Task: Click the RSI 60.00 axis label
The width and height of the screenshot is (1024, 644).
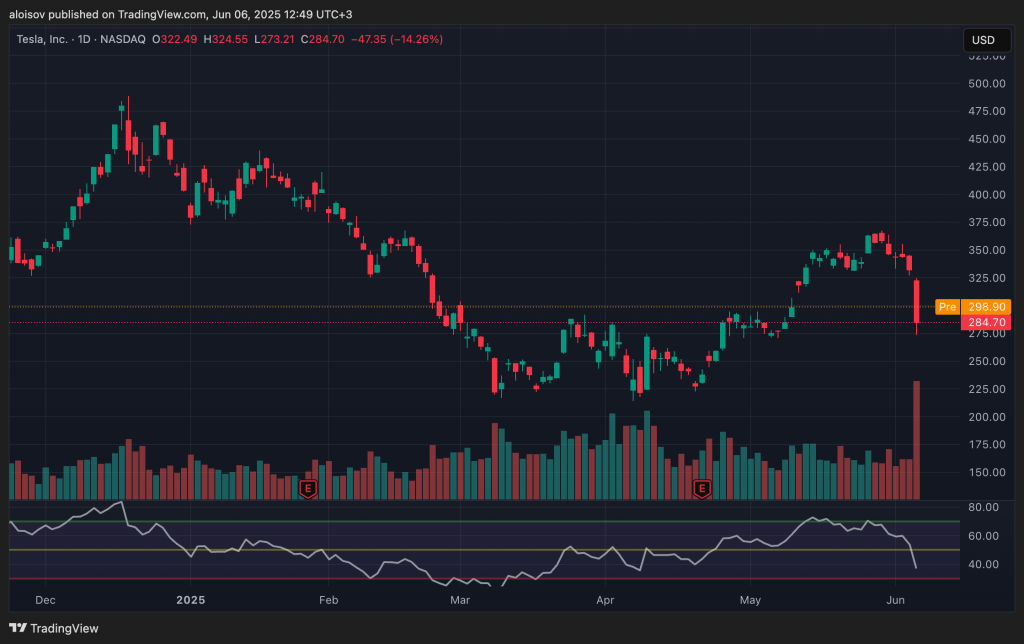Action: [x=984, y=536]
